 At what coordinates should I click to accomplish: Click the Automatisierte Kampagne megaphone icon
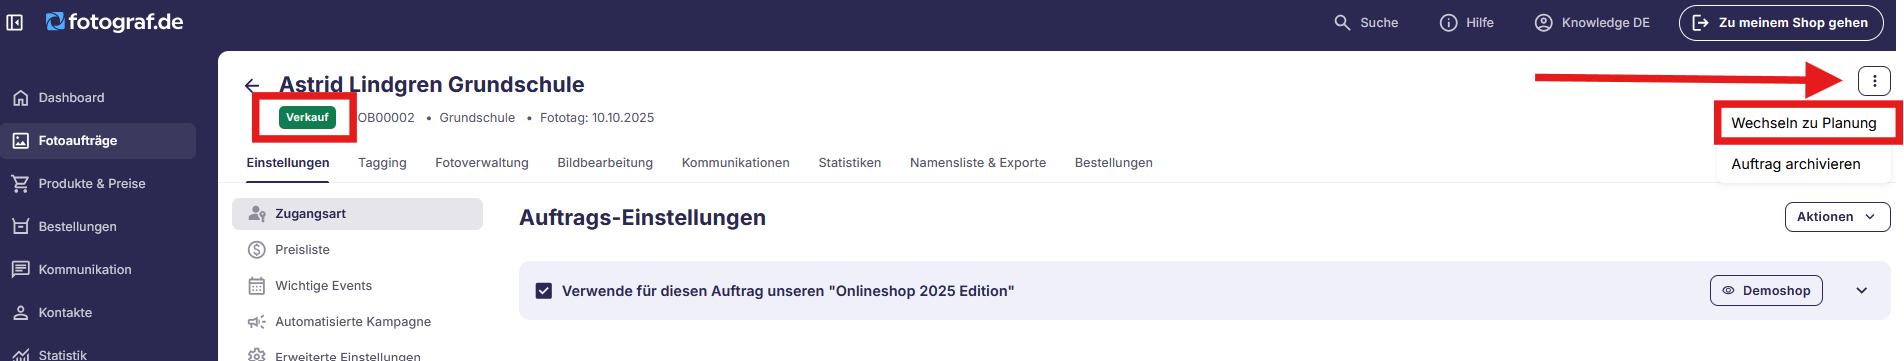coord(257,322)
